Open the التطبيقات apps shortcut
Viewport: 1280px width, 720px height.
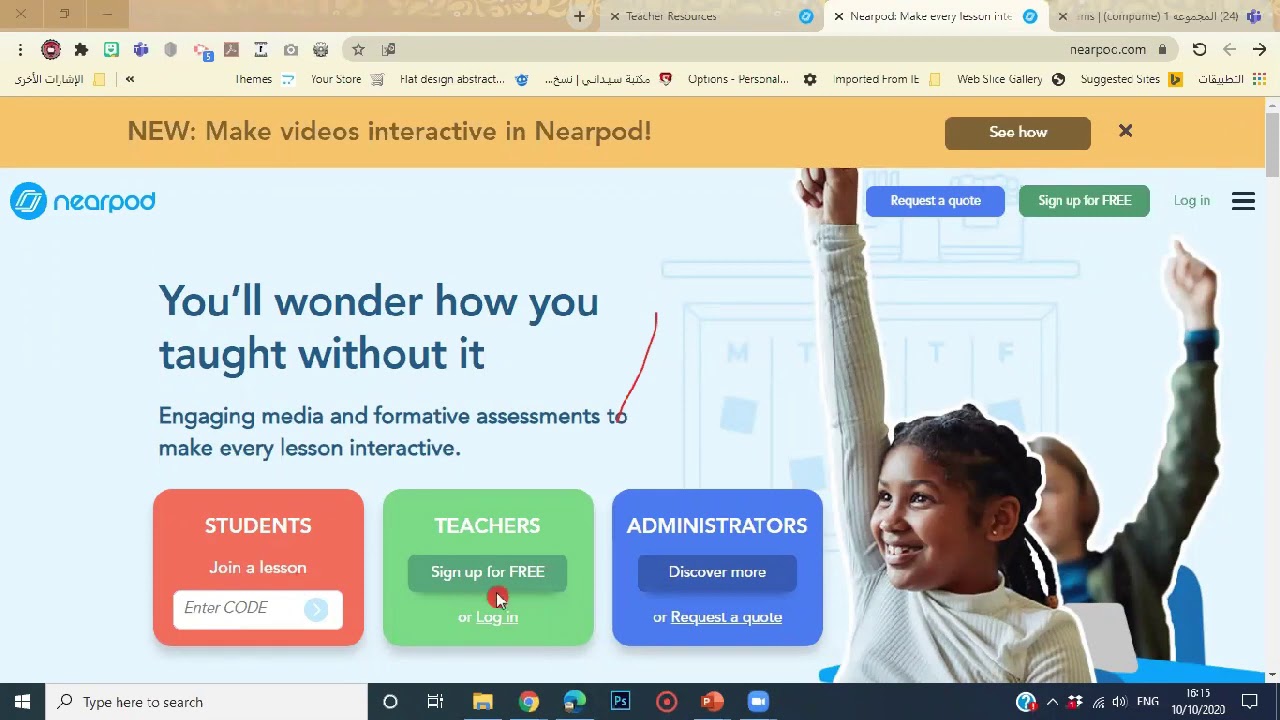pos(1232,79)
